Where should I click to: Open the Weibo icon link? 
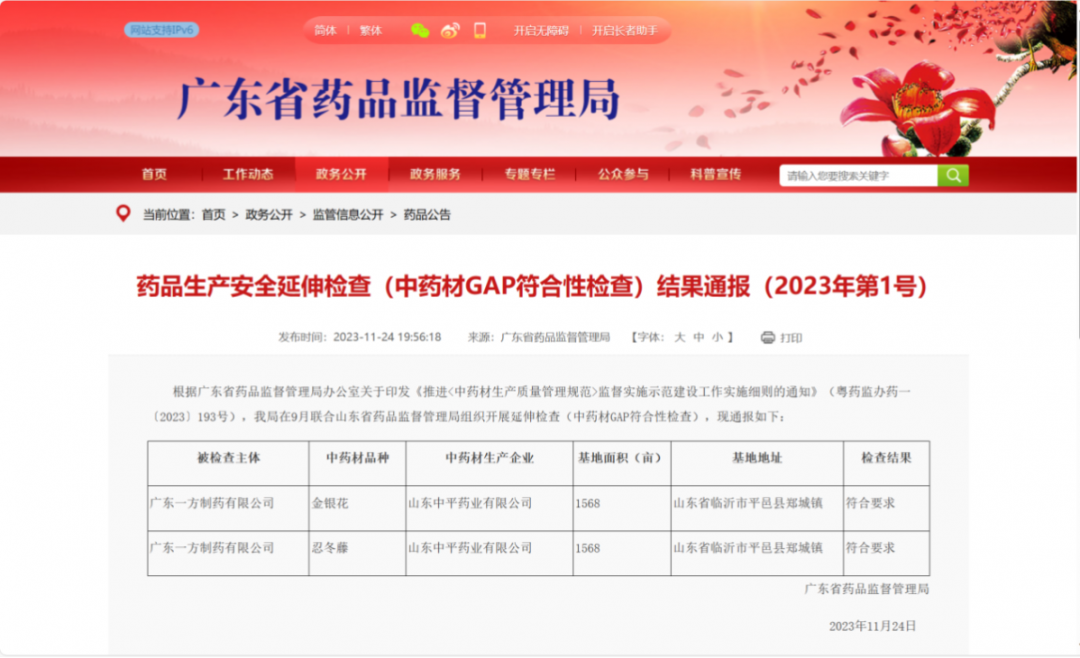click(x=450, y=31)
